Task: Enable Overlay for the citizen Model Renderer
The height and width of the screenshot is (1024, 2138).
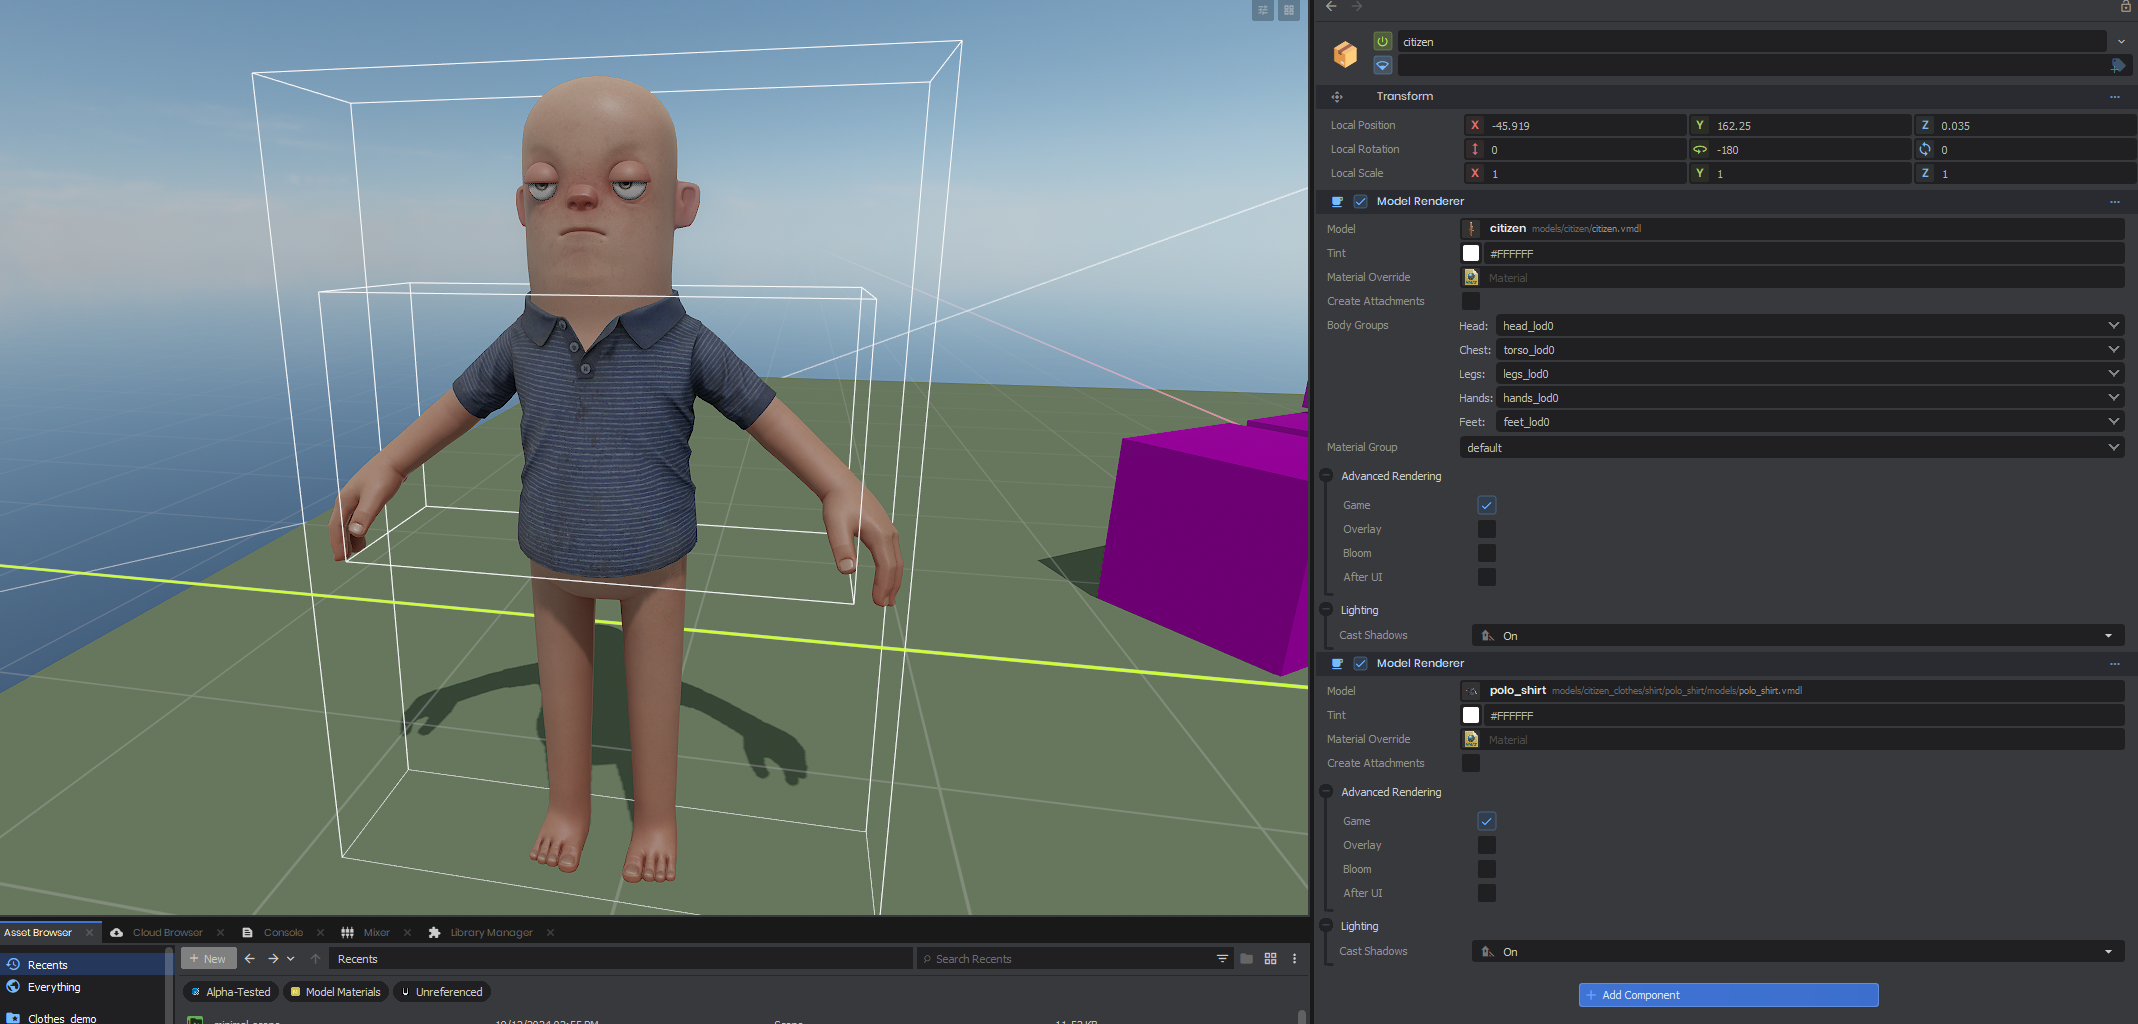Action: click(x=1486, y=530)
